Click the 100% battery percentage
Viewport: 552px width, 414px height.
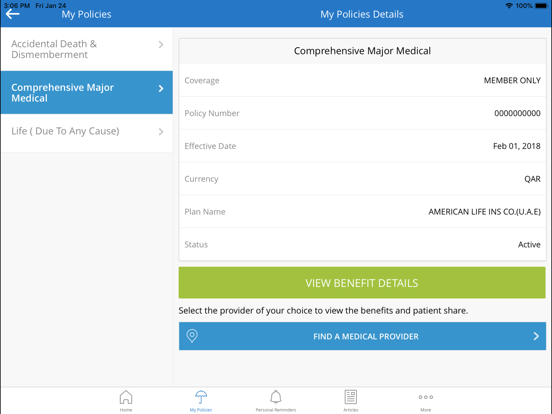524,6
